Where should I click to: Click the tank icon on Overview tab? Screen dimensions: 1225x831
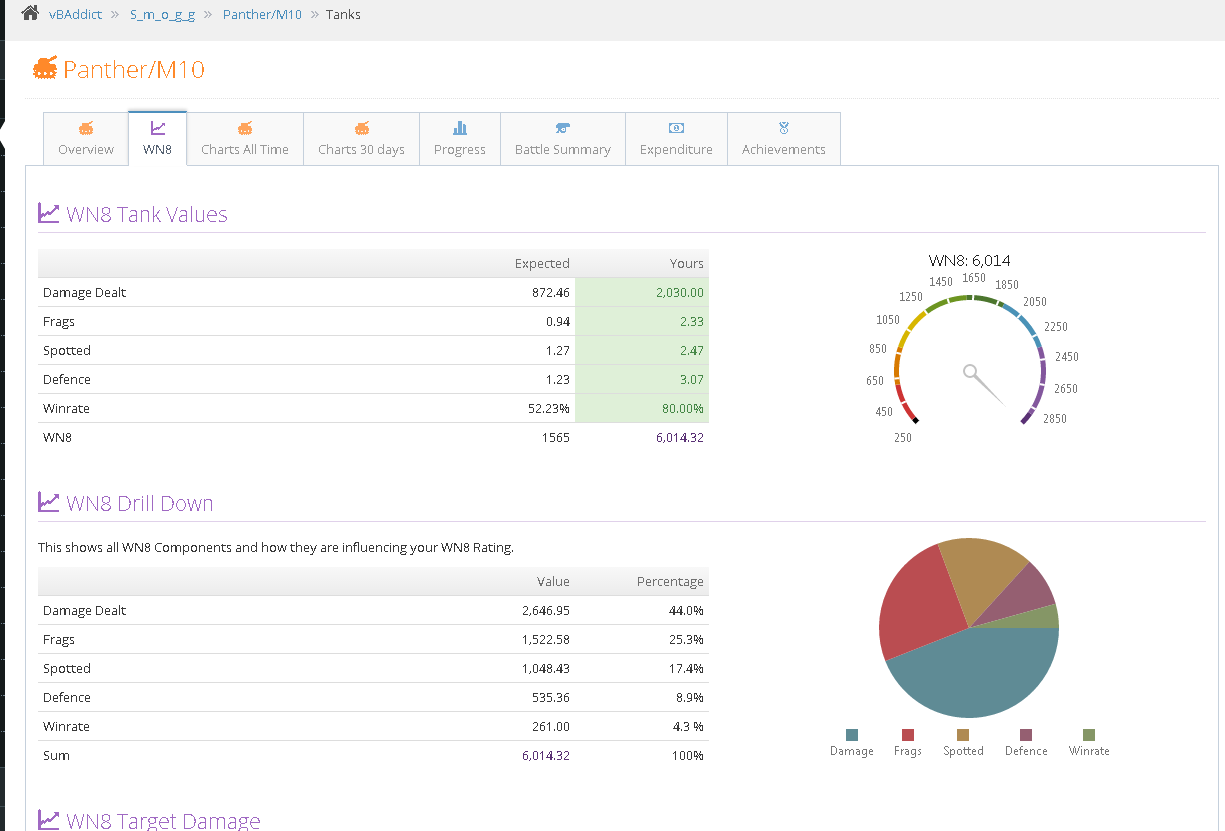coord(86,128)
